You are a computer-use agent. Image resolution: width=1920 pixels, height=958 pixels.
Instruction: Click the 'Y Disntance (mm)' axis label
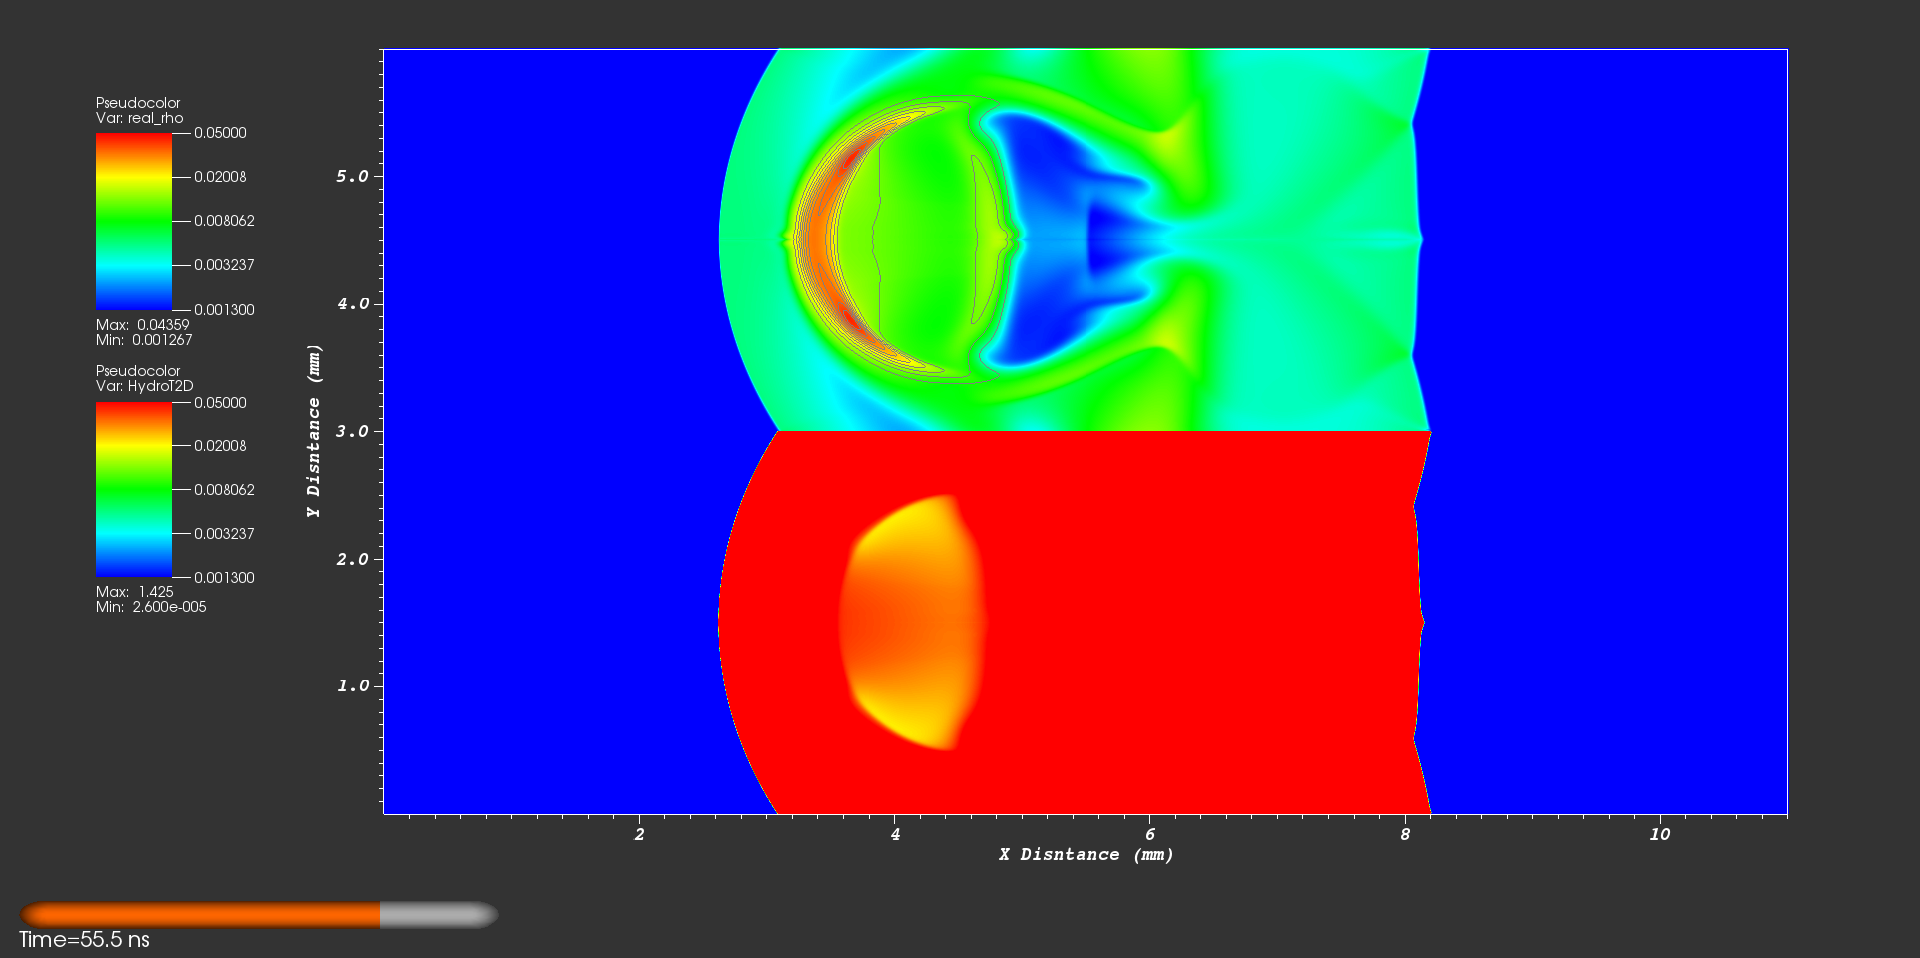click(x=314, y=431)
